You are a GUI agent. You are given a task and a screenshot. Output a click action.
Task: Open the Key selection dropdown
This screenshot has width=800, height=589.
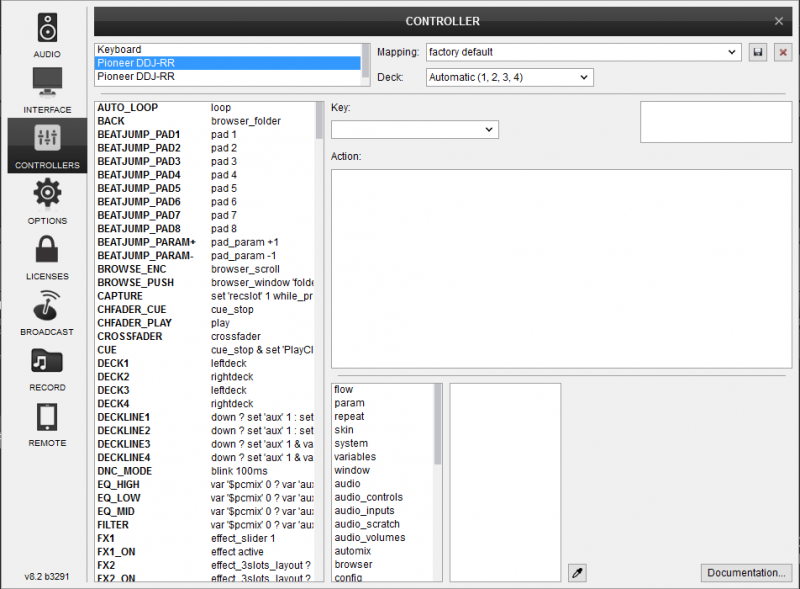(x=414, y=129)
